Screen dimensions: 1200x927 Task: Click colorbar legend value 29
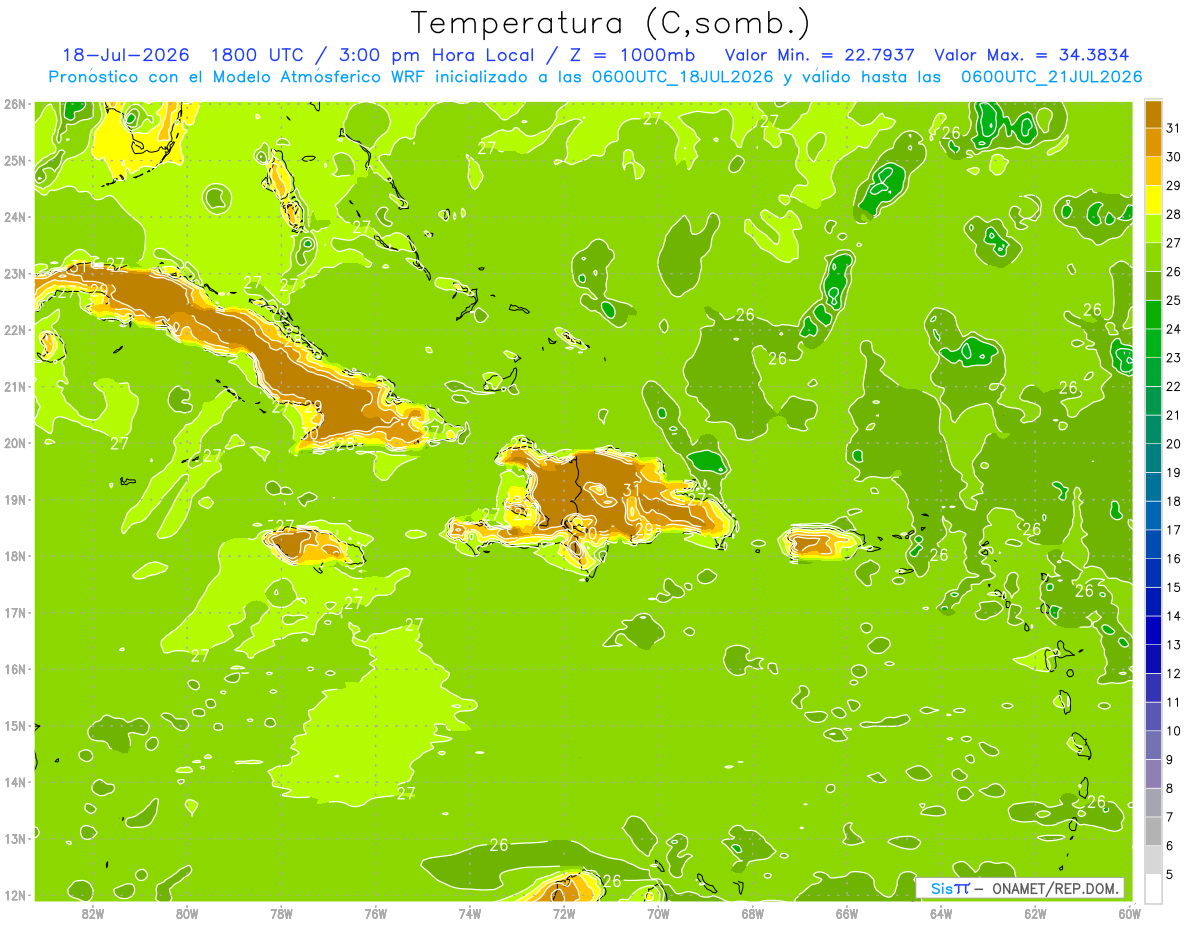[1174, 186]
